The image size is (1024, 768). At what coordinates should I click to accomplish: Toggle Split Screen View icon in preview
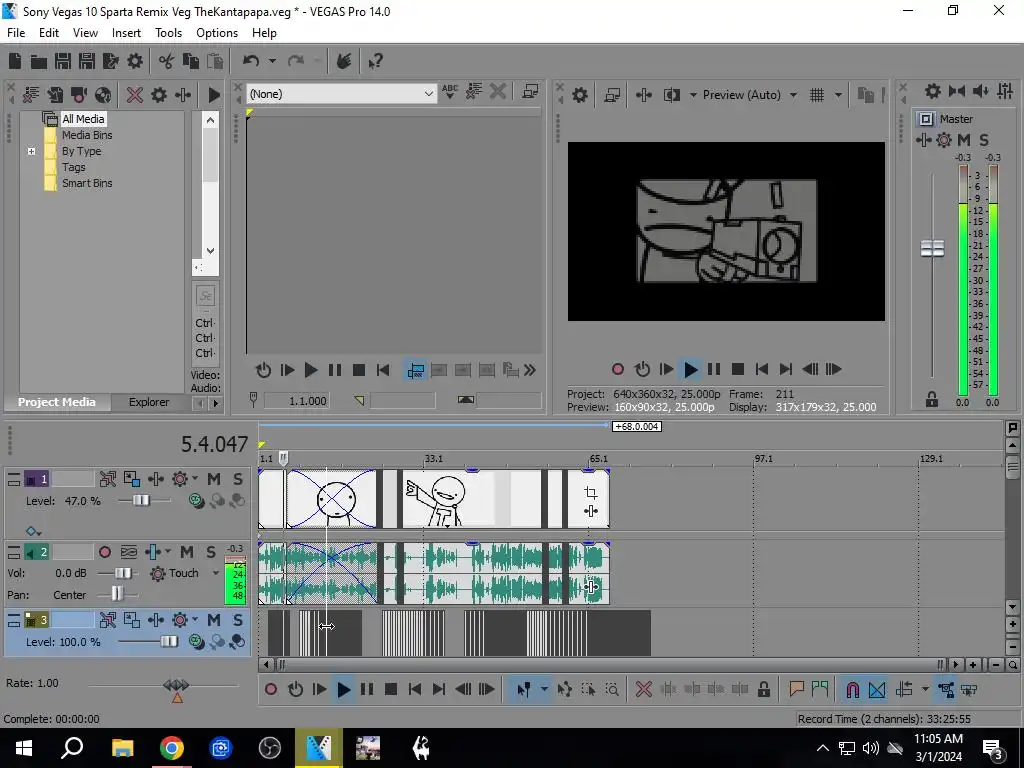tap(671, 95)
